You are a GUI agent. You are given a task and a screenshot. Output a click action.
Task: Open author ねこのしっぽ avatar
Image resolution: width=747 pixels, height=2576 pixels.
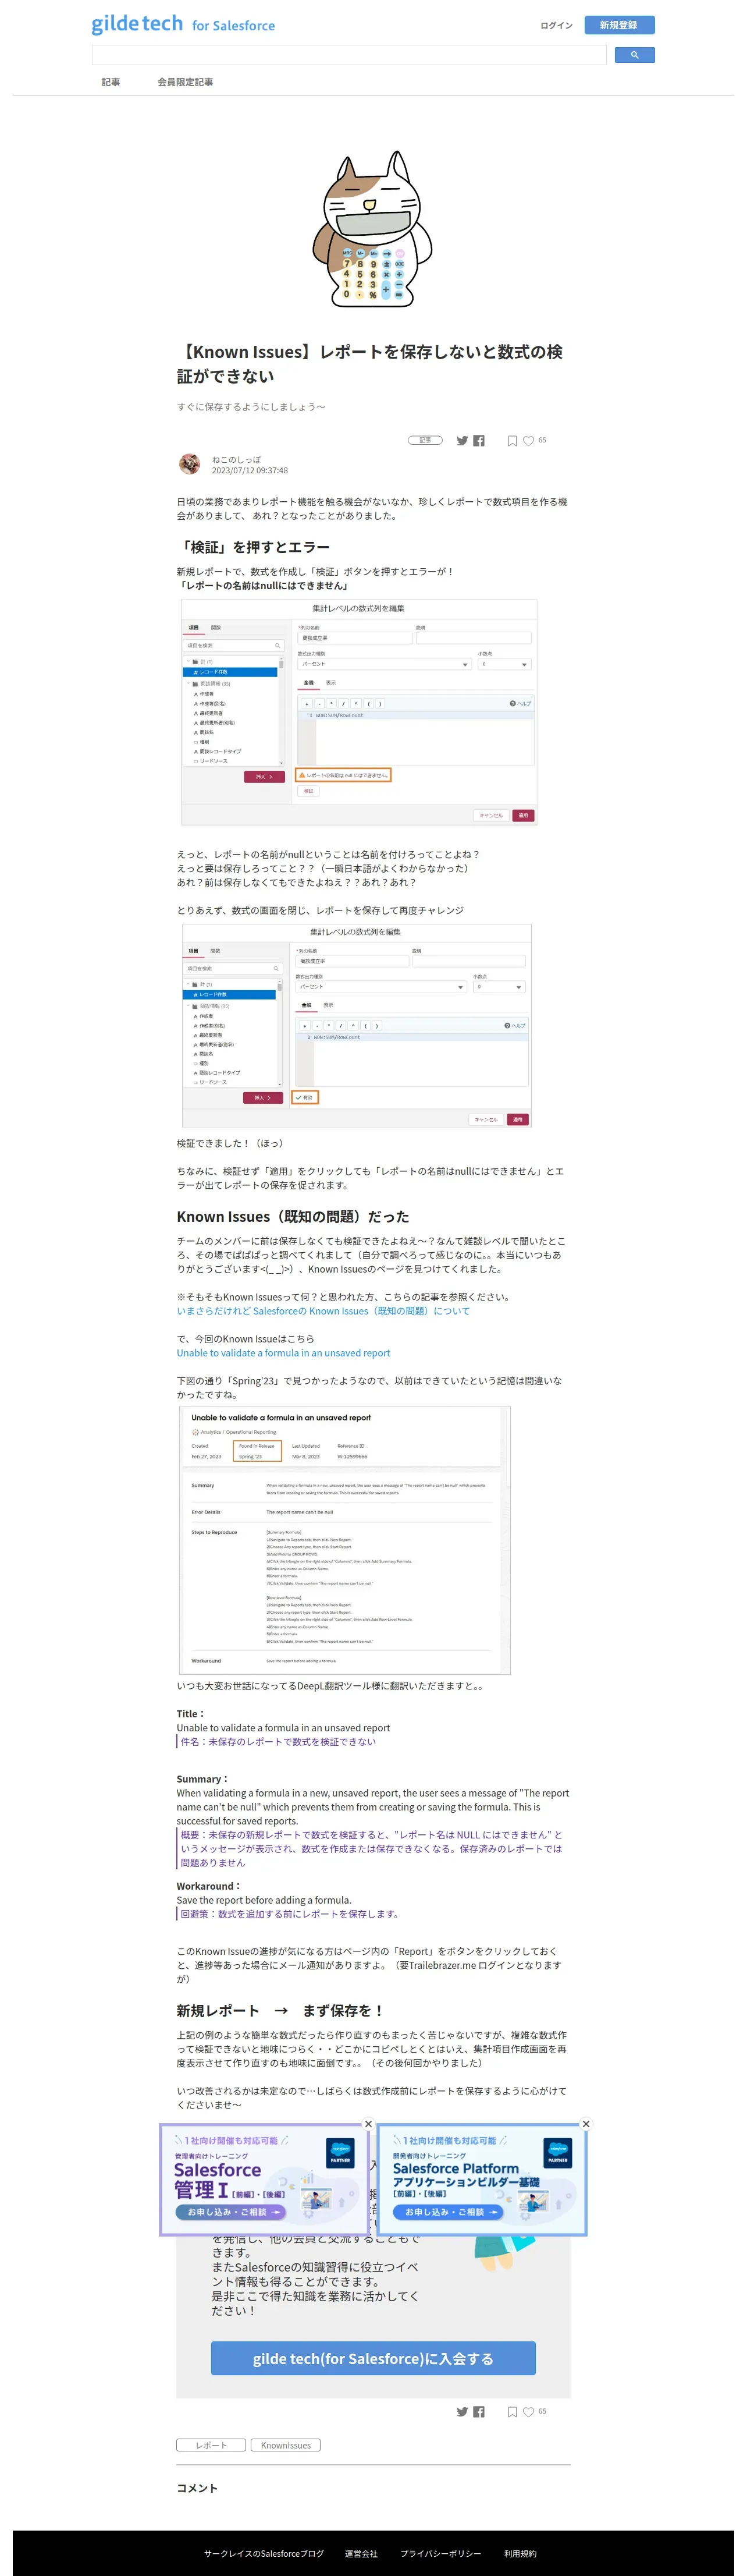[x=189, y=463]
